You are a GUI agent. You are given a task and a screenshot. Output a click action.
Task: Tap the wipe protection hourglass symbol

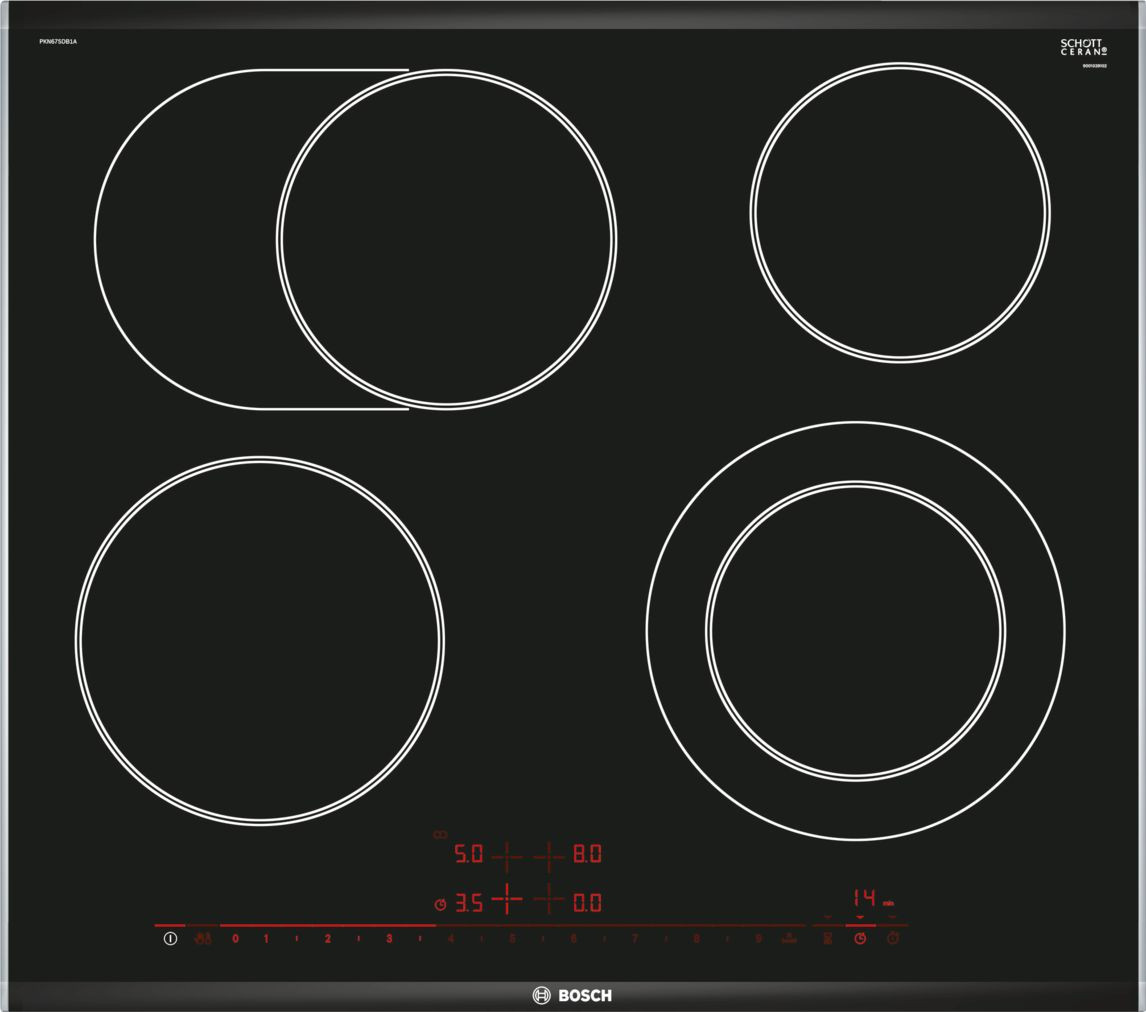click(x=829, y=938)
